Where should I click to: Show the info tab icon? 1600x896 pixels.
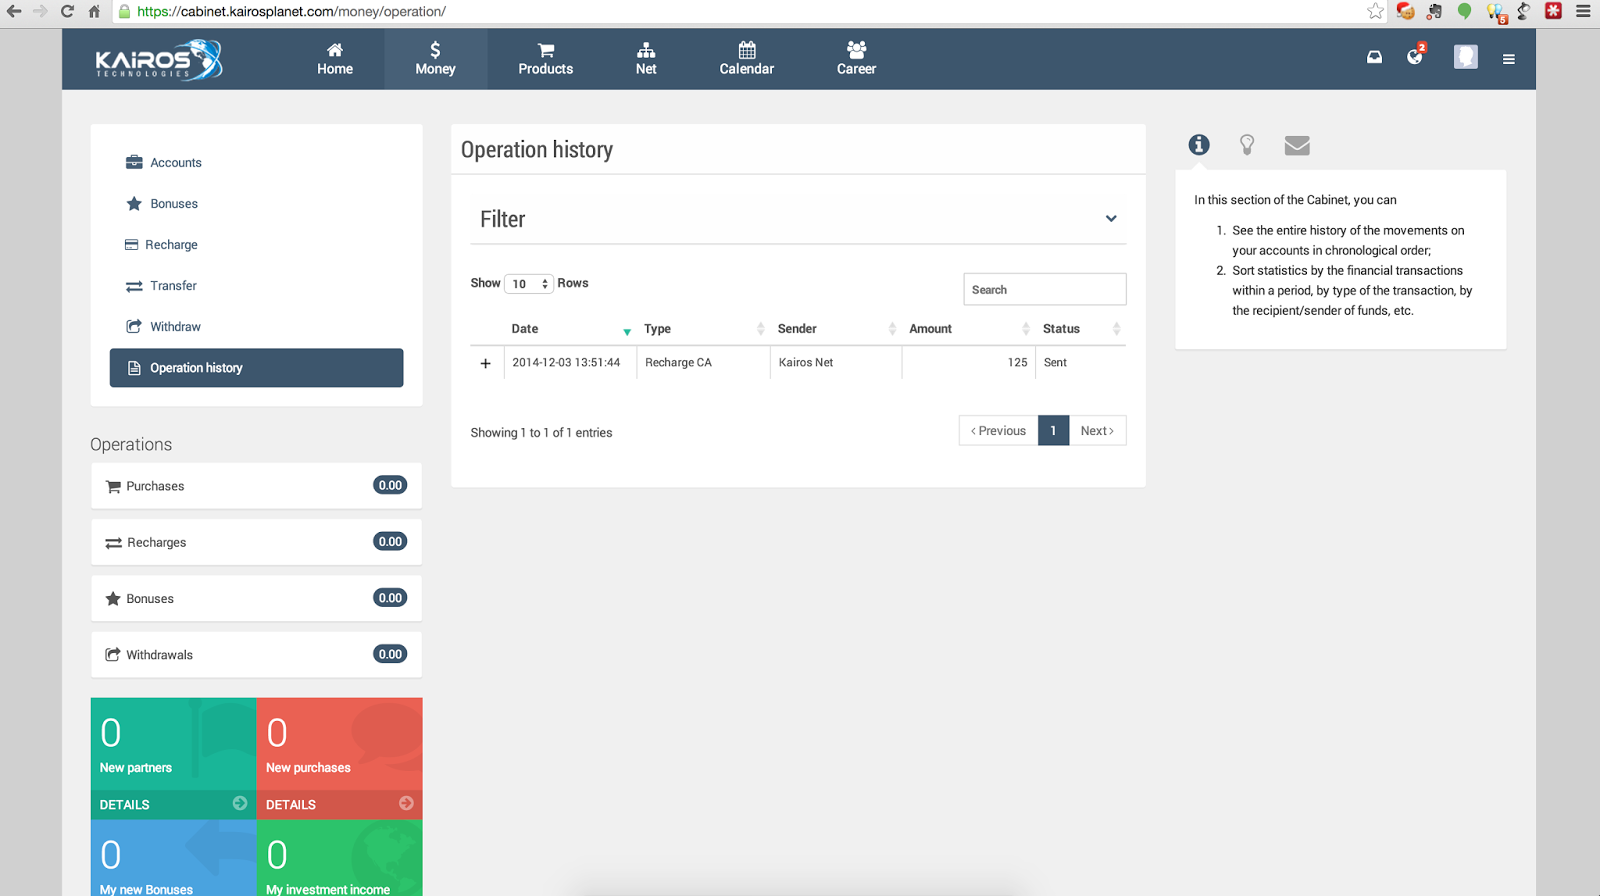pyautogui.click(x=1199, y=145)
